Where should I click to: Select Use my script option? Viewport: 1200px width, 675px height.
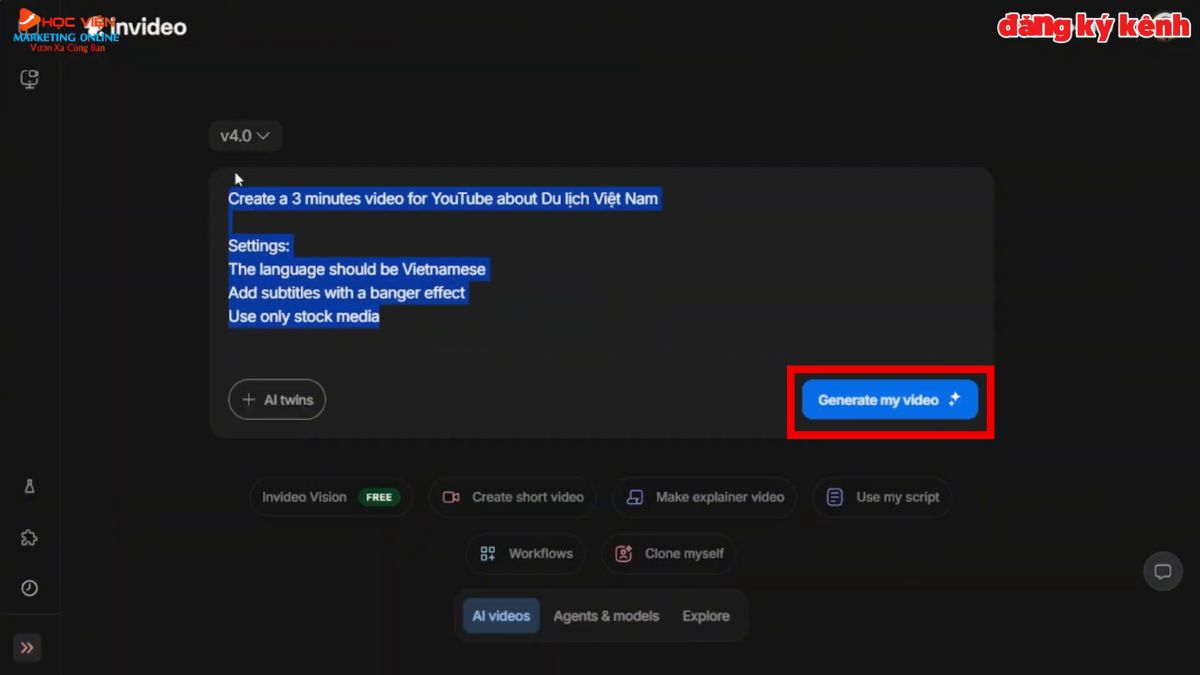883,497
